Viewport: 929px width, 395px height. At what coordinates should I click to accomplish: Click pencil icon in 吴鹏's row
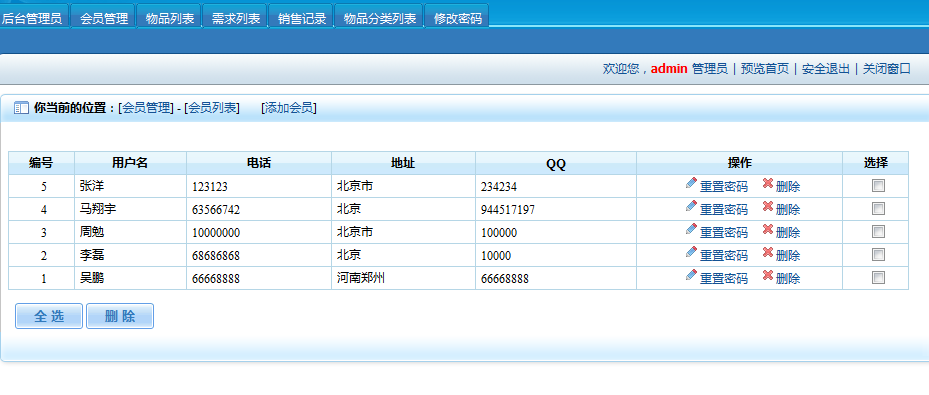tap(691, 275)
